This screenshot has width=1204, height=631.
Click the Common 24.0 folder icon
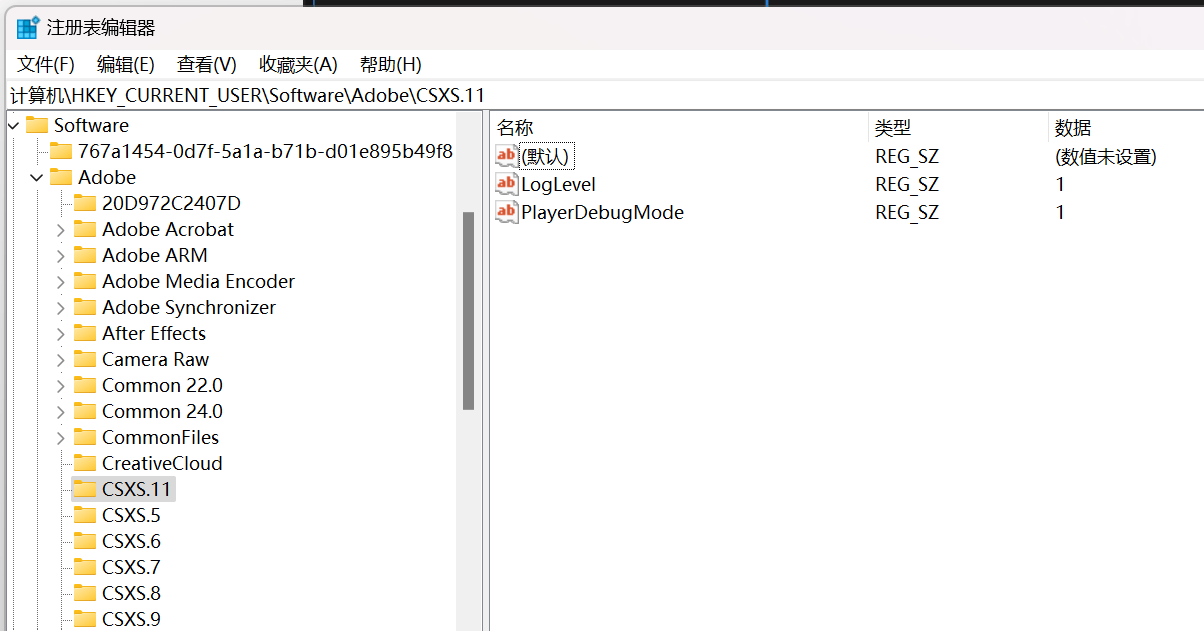click(85, 411)
